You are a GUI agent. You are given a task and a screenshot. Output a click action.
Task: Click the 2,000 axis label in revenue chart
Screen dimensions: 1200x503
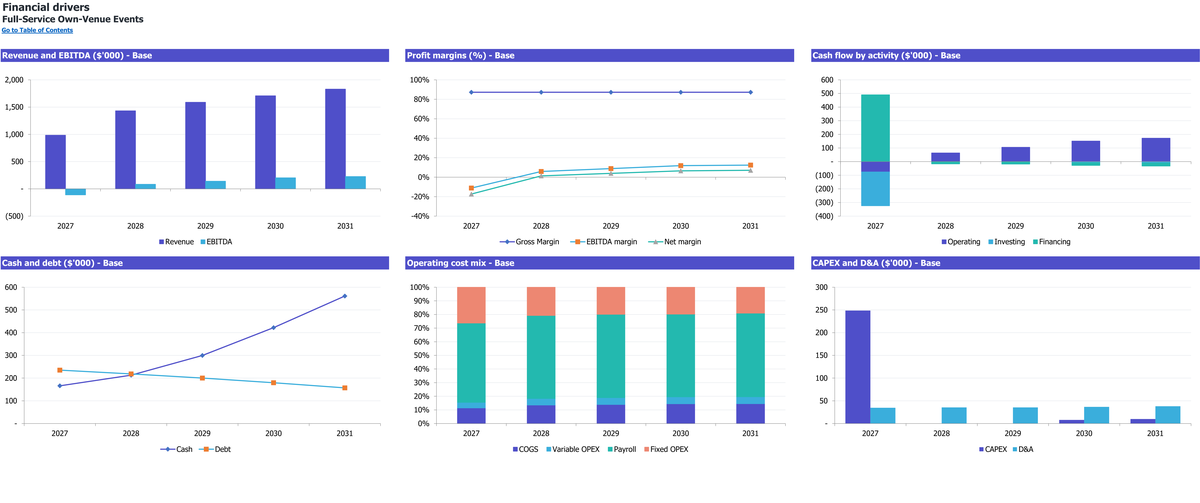[x=14, y=80]
